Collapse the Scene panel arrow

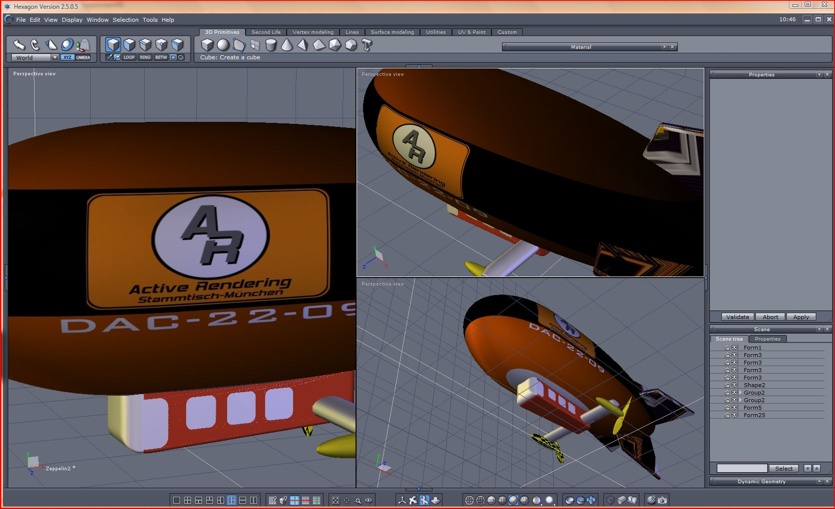coord(819,329)
